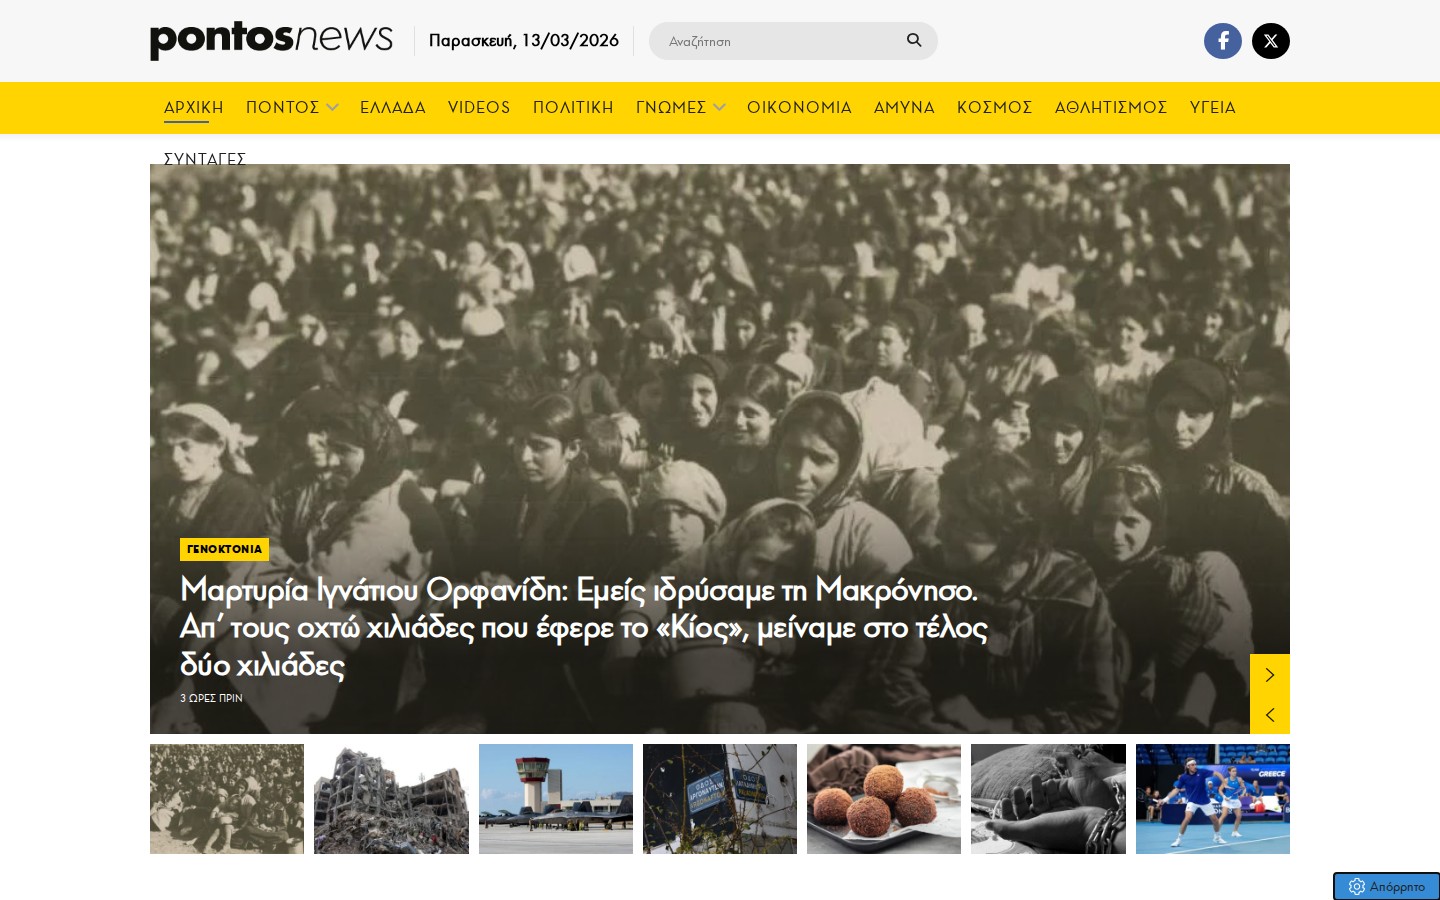Select the ΑΘΛΗΤΙΣΜΟΣ menu item
The image size is (1440, 900).
[1110, 107]
